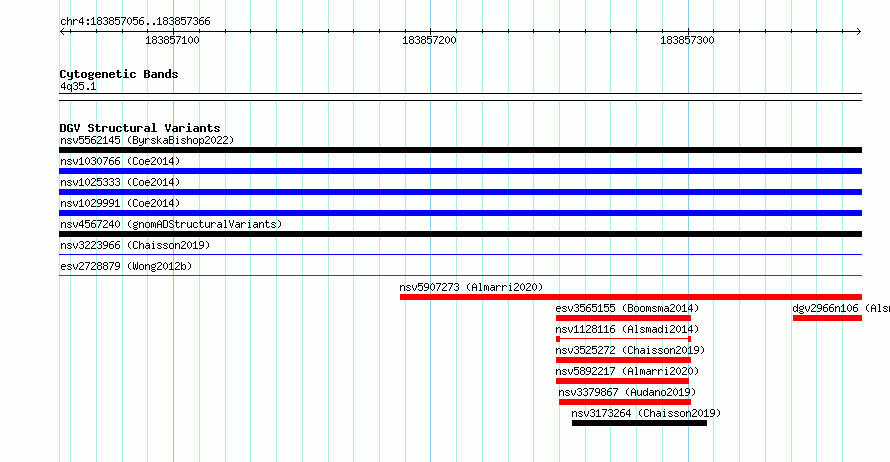The image size is (890, 462).
Task: Click the 183857300 ruler position
Action: [x=687, y=40]
